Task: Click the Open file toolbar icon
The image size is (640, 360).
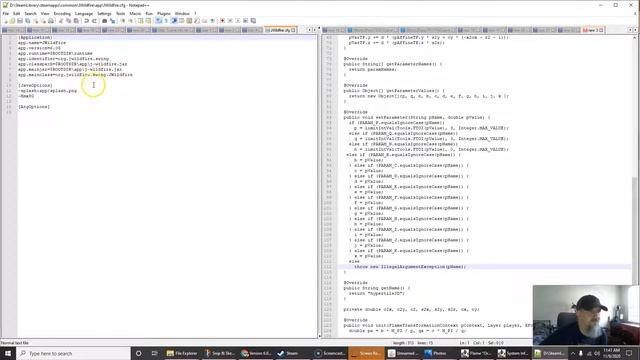Action: click(x=12, y=20)
